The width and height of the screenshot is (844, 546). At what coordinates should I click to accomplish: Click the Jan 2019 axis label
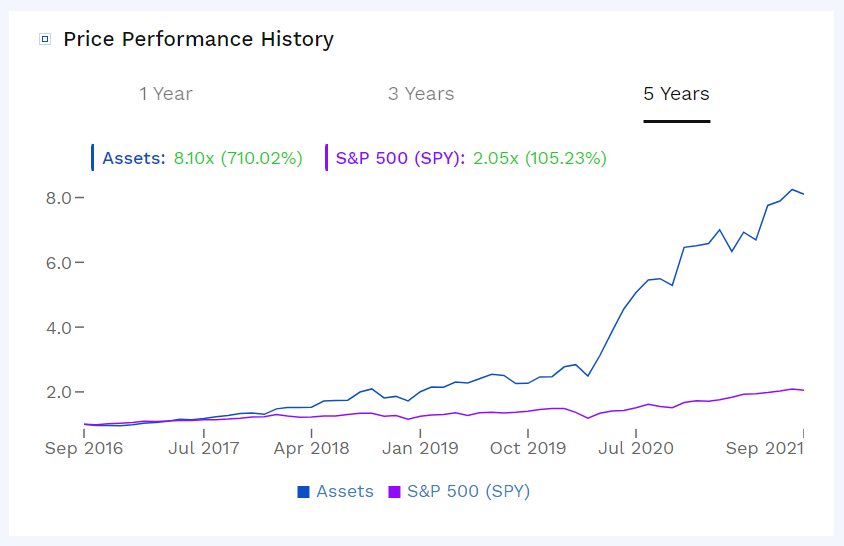pyautogui.click(x=420, y=448)
